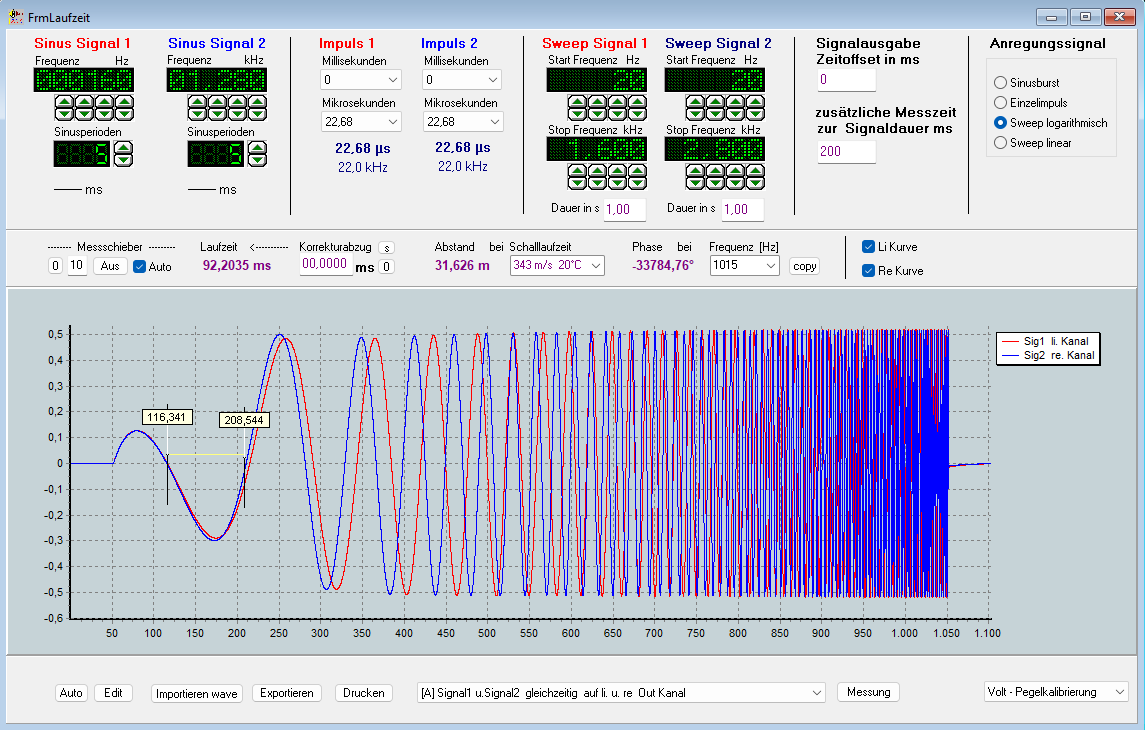Click the zusätzliche Messzeit input field
The image size is (1145, 730).
[x=846, y=151]
